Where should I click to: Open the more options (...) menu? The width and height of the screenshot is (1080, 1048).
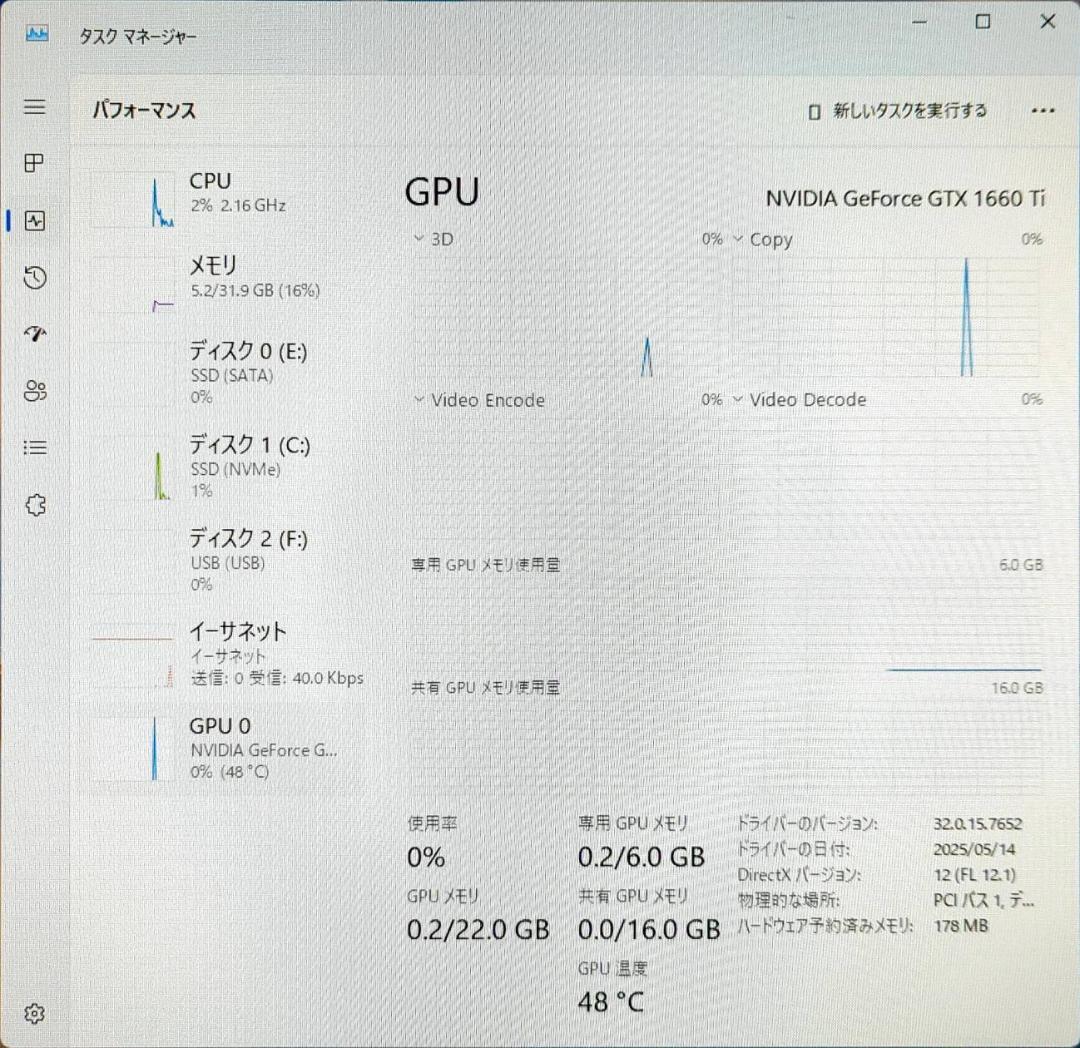tap(1044, 111)
